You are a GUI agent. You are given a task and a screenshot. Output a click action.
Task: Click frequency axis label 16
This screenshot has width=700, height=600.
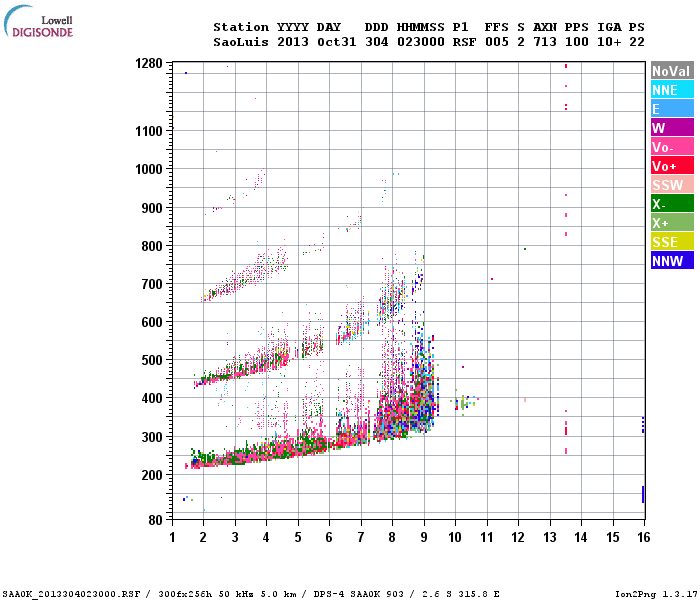click(x=643, y=537)
